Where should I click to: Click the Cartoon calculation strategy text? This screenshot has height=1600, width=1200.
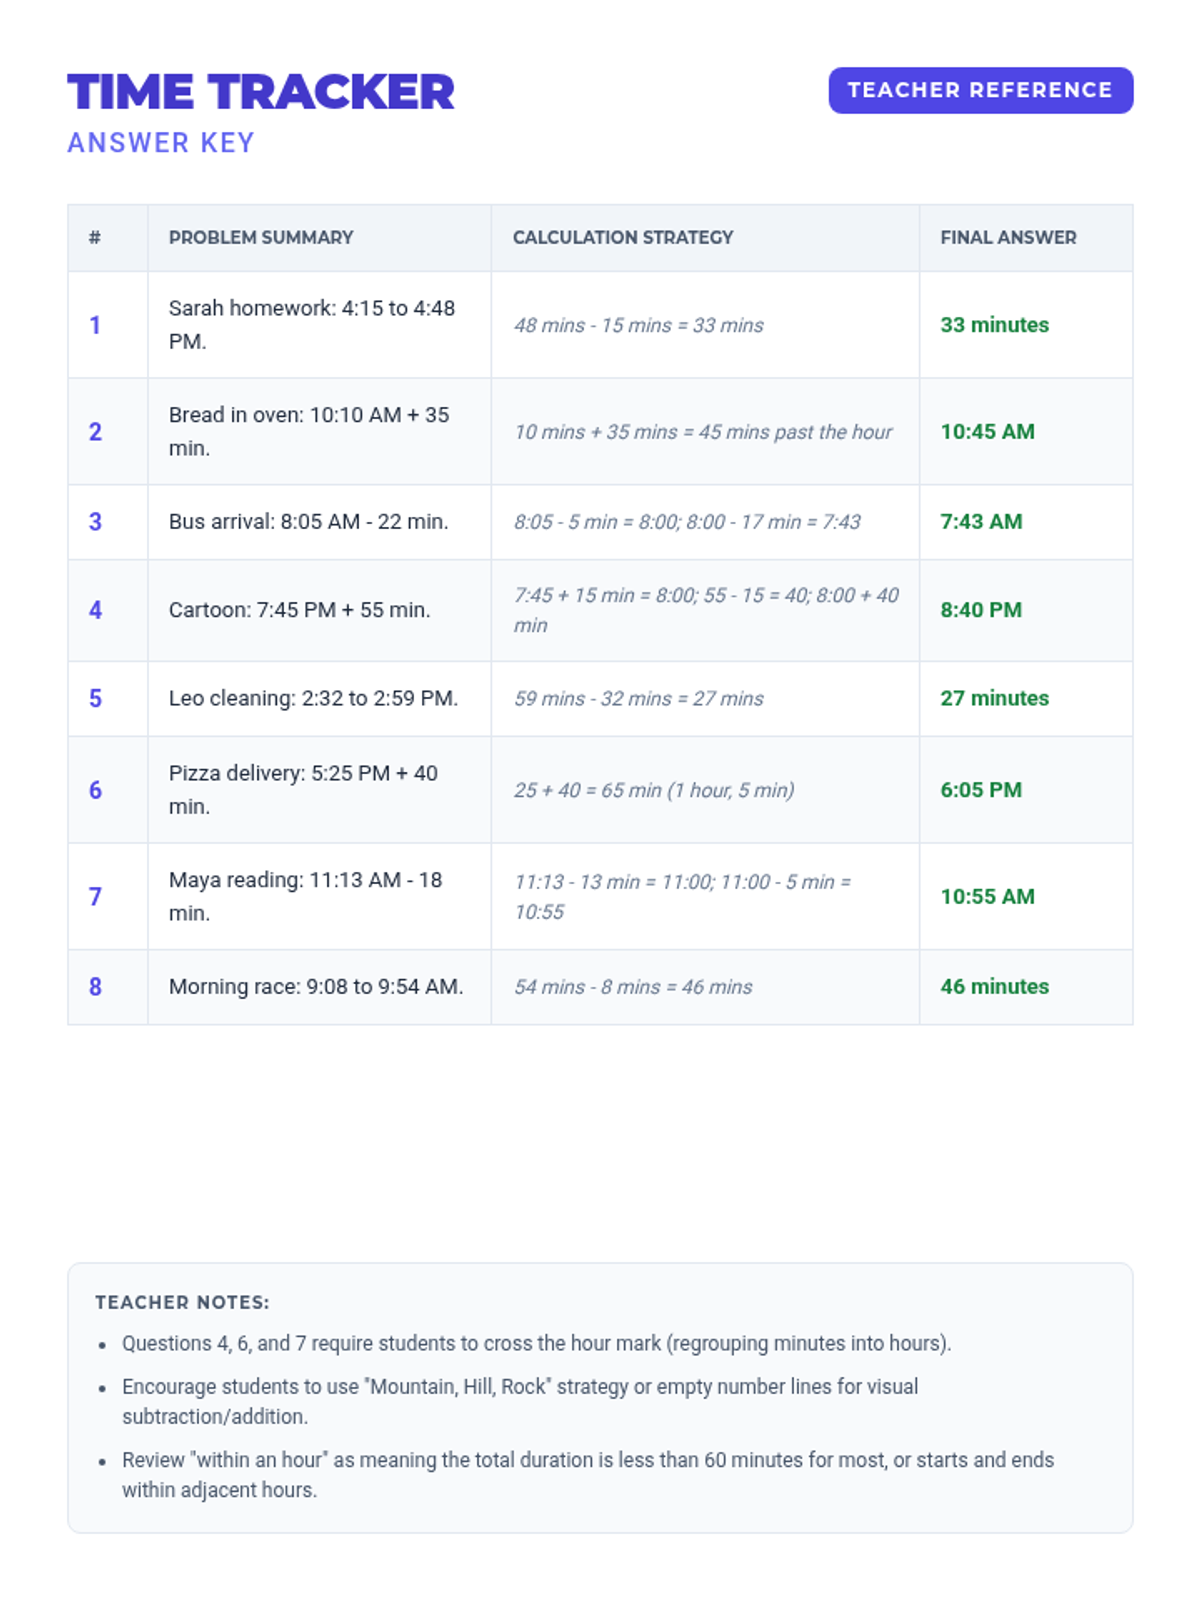point(705,610)
